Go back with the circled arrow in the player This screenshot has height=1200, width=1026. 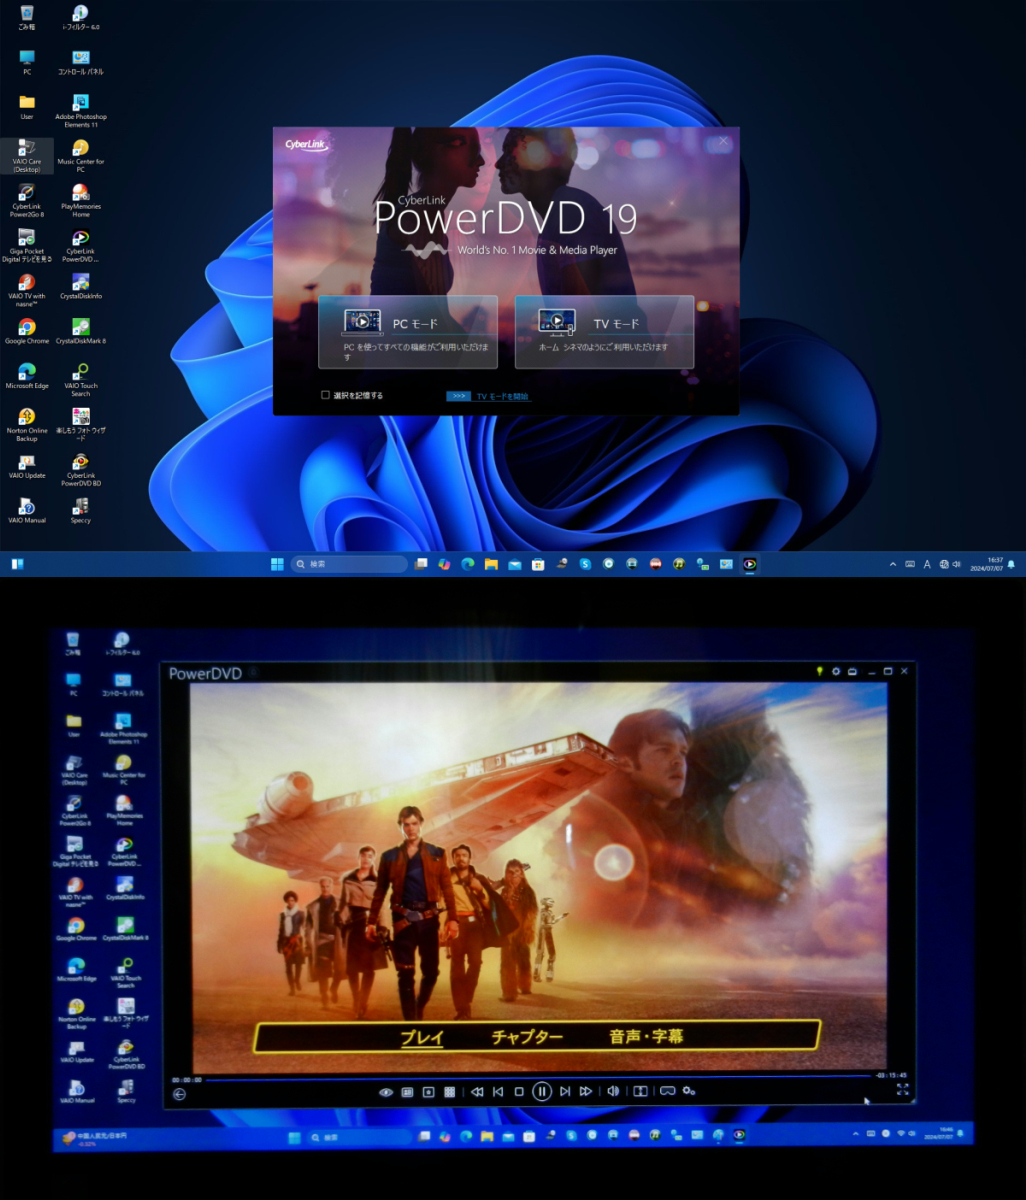[x=179, y=1094]
